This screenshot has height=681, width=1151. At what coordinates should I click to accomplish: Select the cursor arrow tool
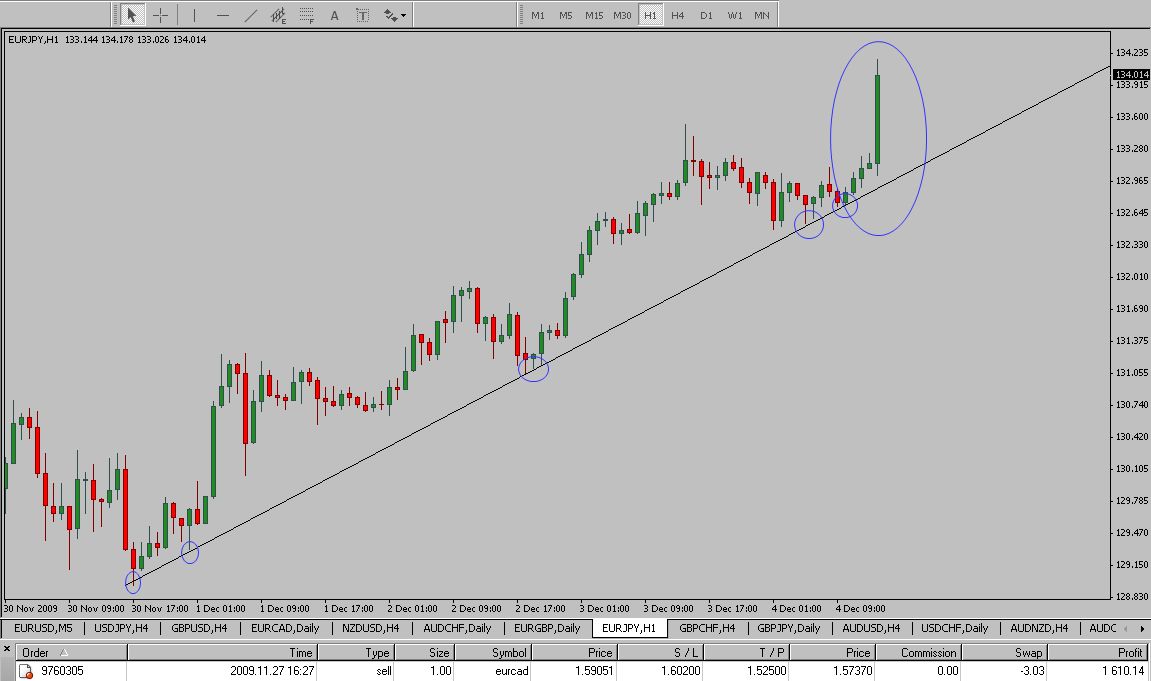pyautogui.click(x=131, y=15)
